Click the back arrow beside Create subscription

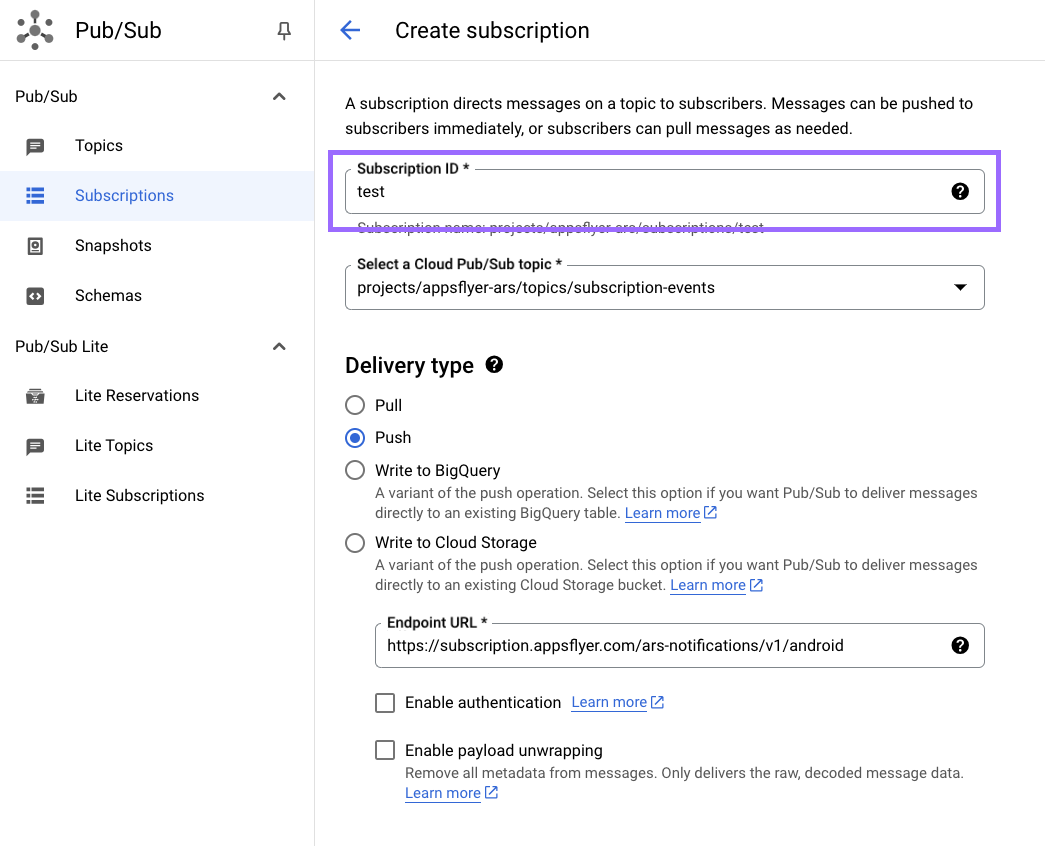(x=350, y=30)
